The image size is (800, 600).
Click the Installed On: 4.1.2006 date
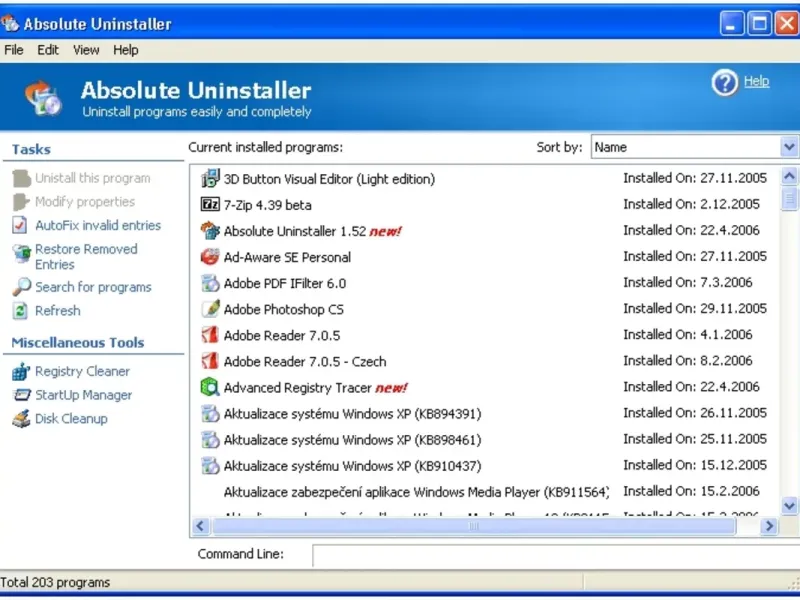[x=688, y=334]
